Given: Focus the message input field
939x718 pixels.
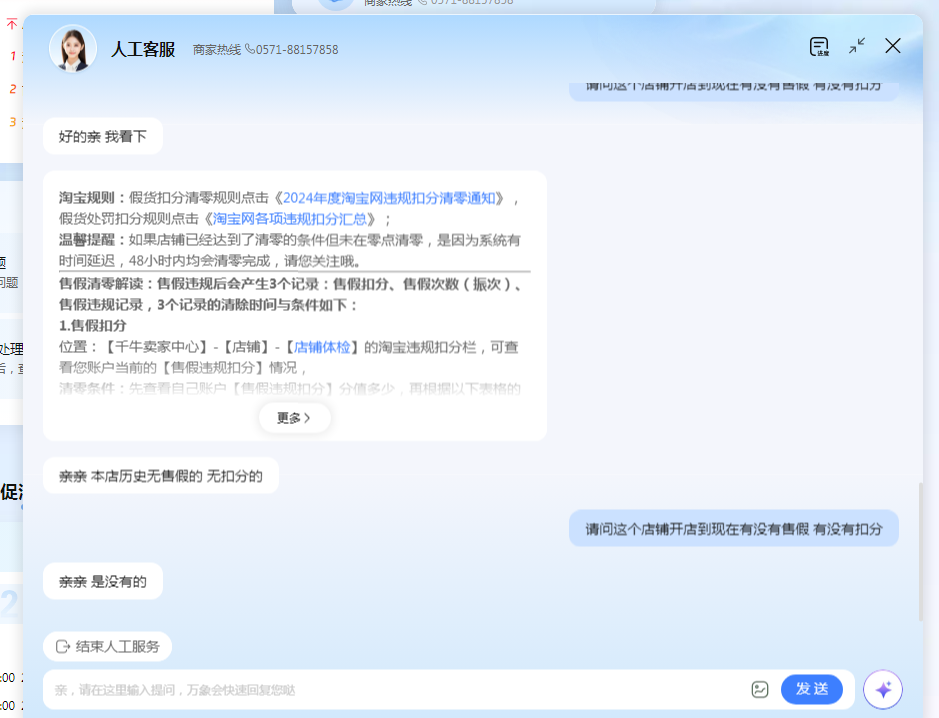Looking at the screenshot, I should pos(395,690).
